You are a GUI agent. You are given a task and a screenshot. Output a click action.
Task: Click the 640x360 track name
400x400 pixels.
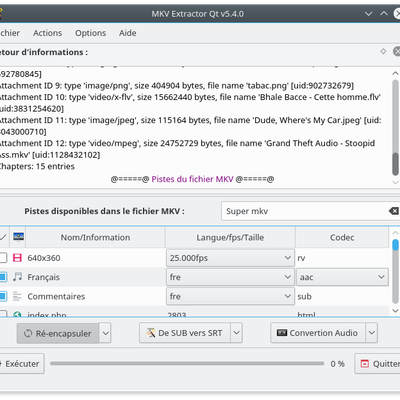tap(44, 258)
